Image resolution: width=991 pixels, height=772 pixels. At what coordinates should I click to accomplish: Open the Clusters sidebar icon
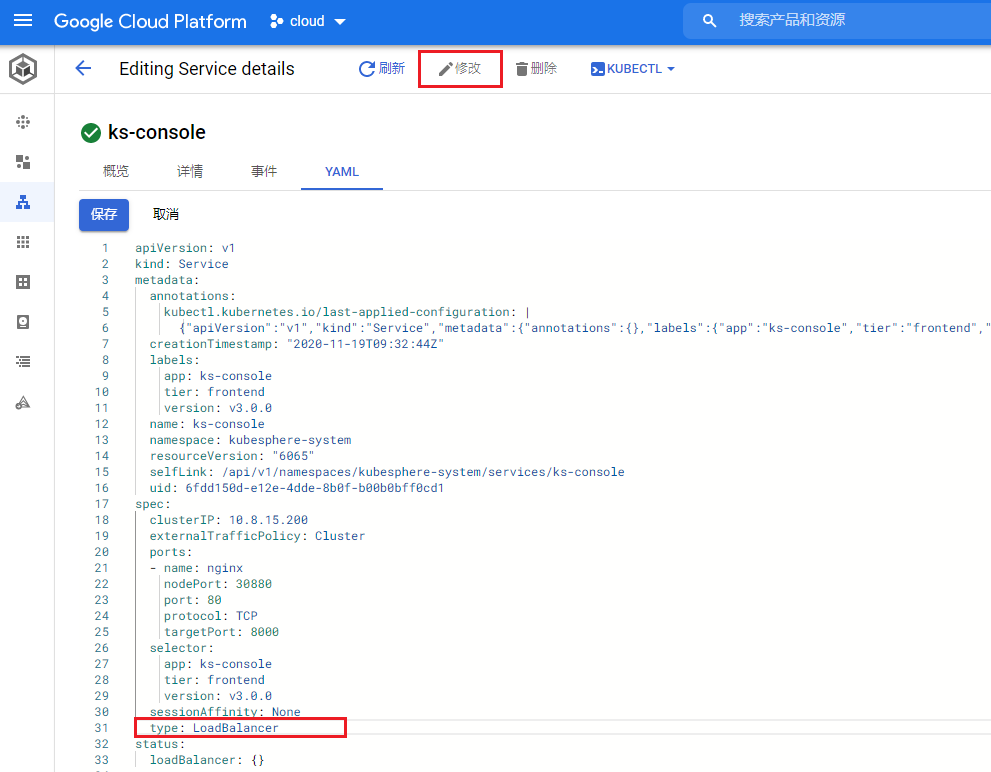tap(23, 122)
